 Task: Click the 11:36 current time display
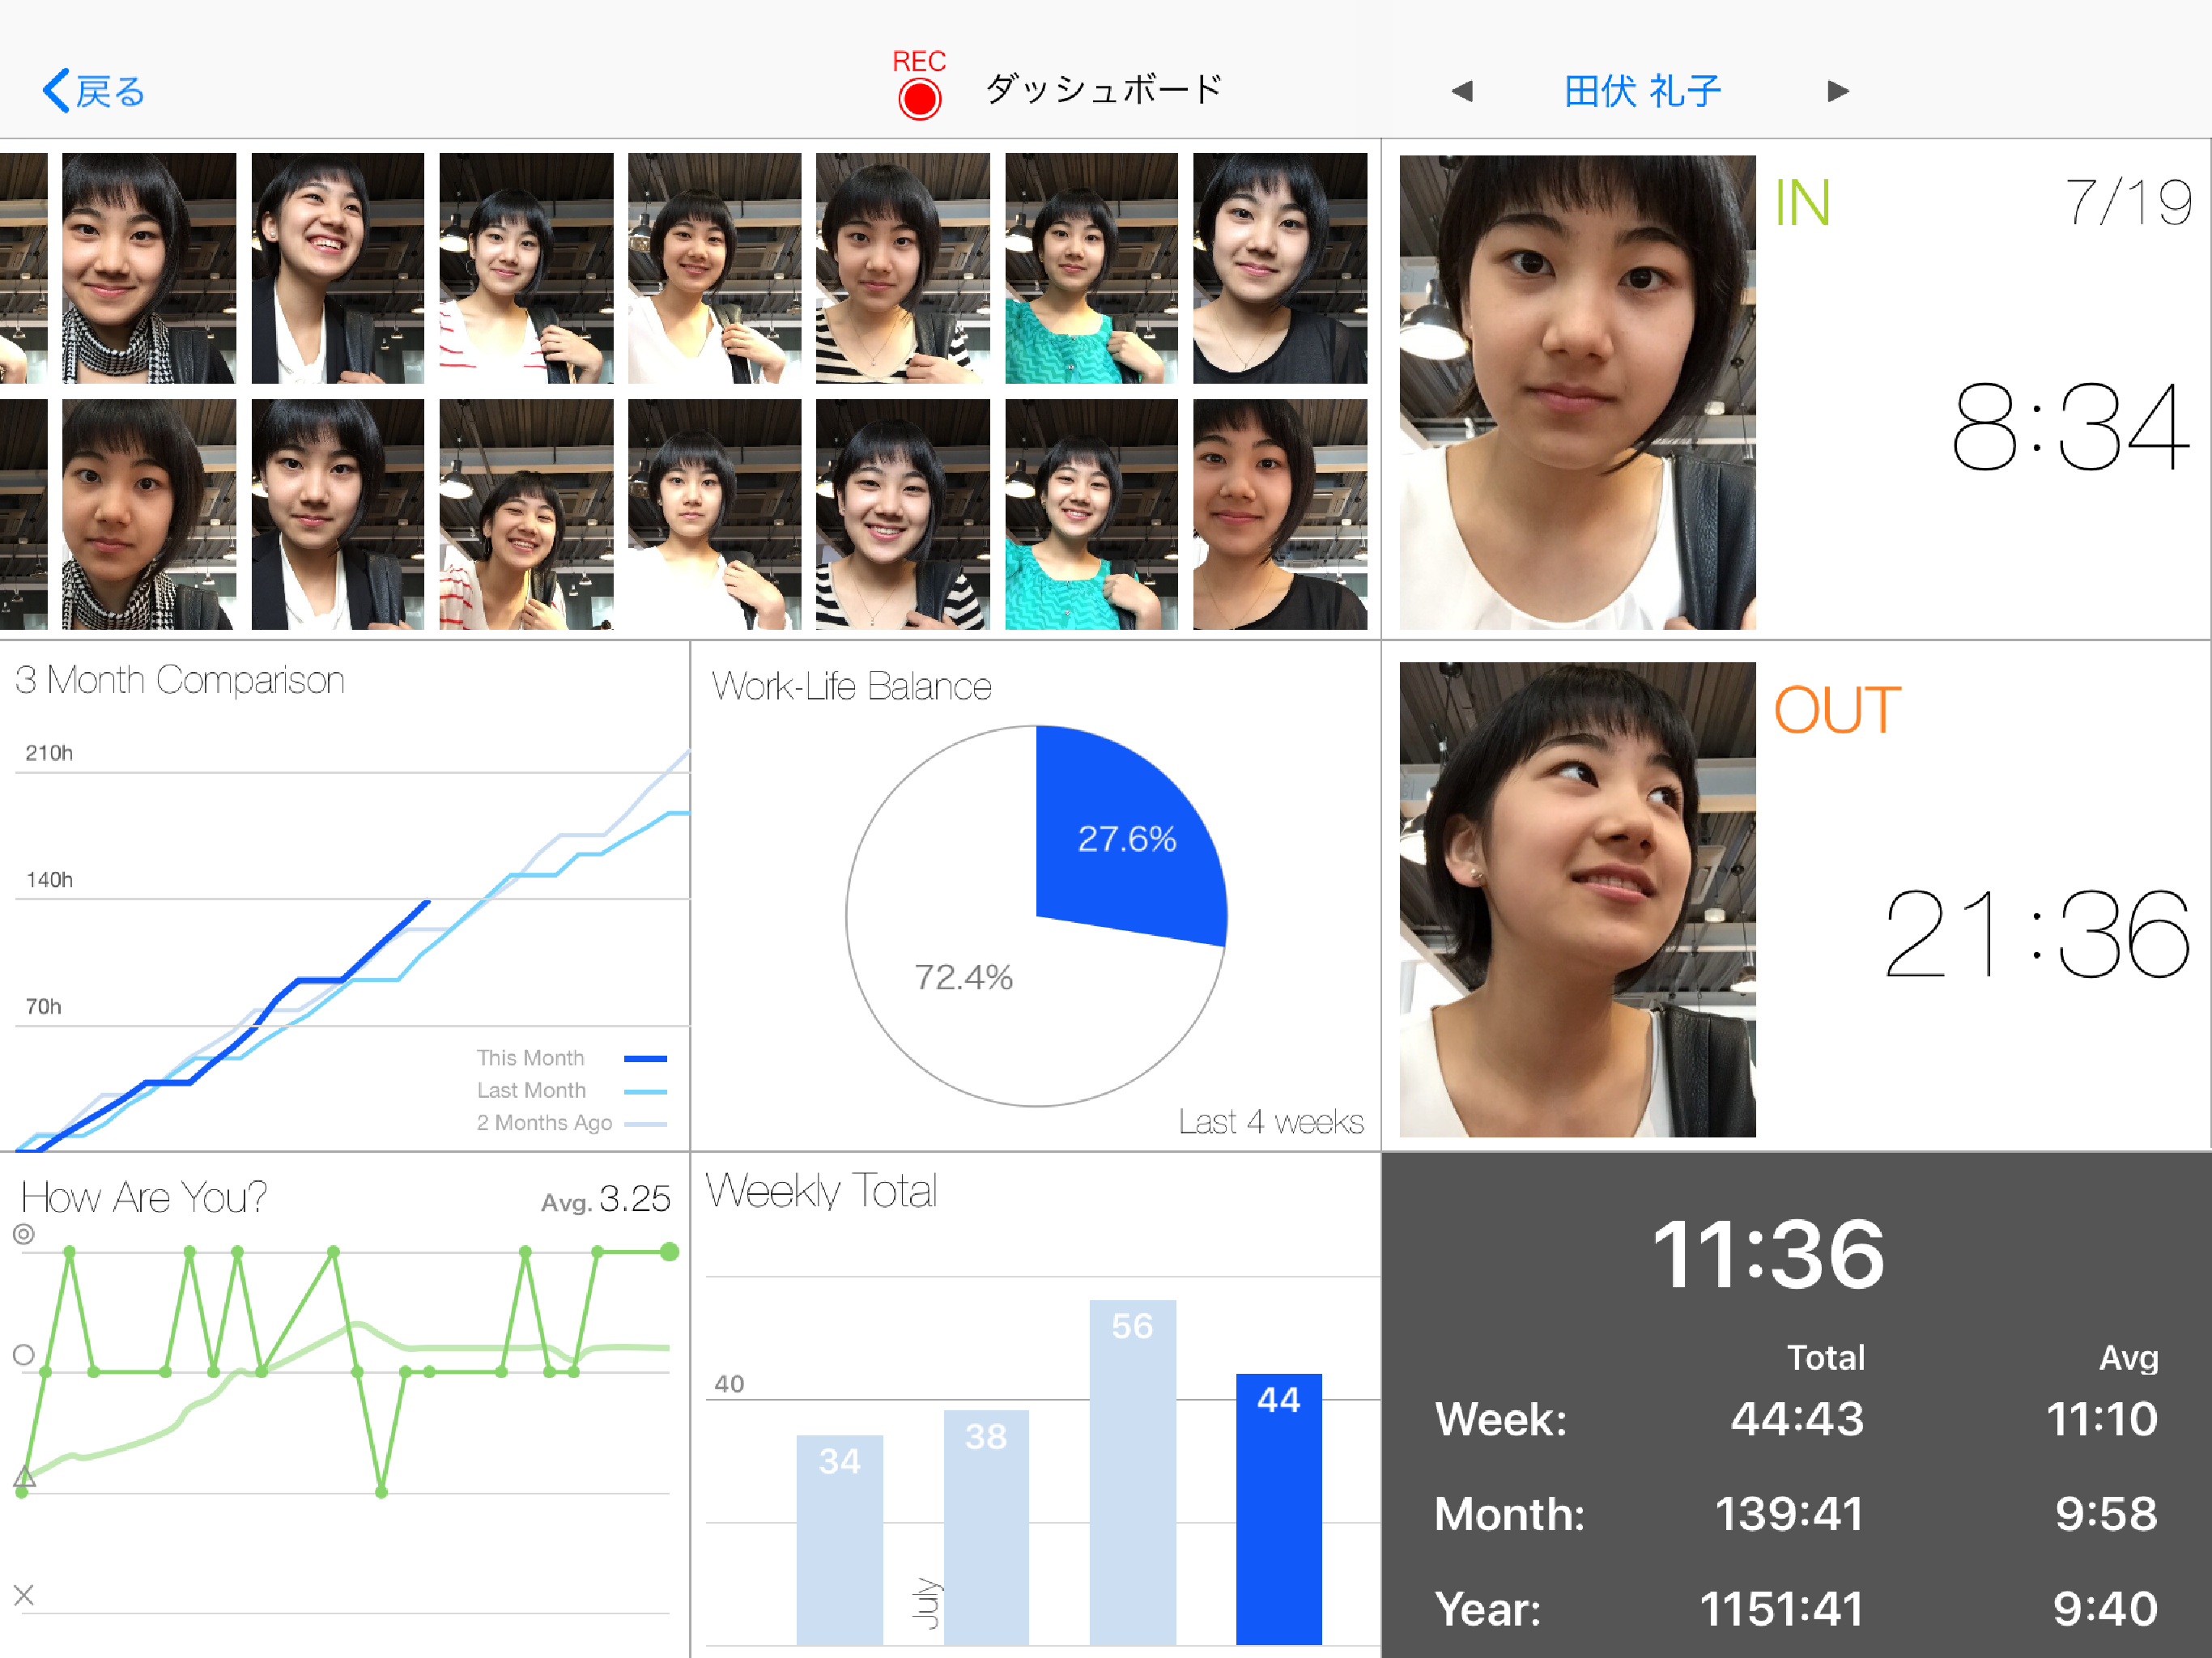(1768, 1254)
